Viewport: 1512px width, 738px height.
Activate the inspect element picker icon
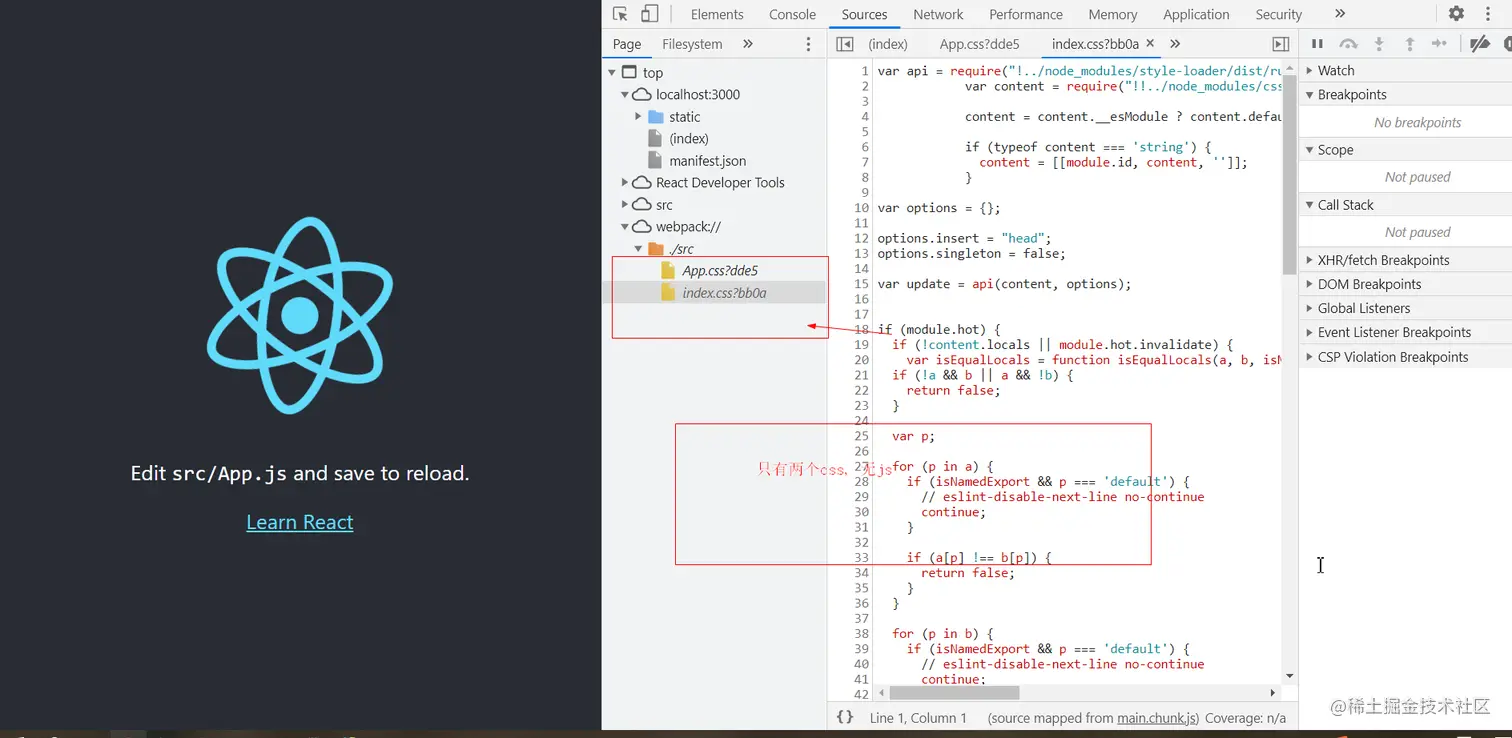(x=620, y=14)
